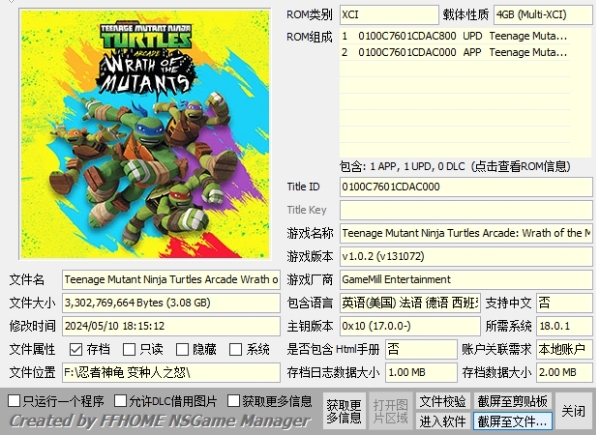Click the 获取更多信息 button
The width and height of the screenshot is (596, 436).
tap(344, 411)
